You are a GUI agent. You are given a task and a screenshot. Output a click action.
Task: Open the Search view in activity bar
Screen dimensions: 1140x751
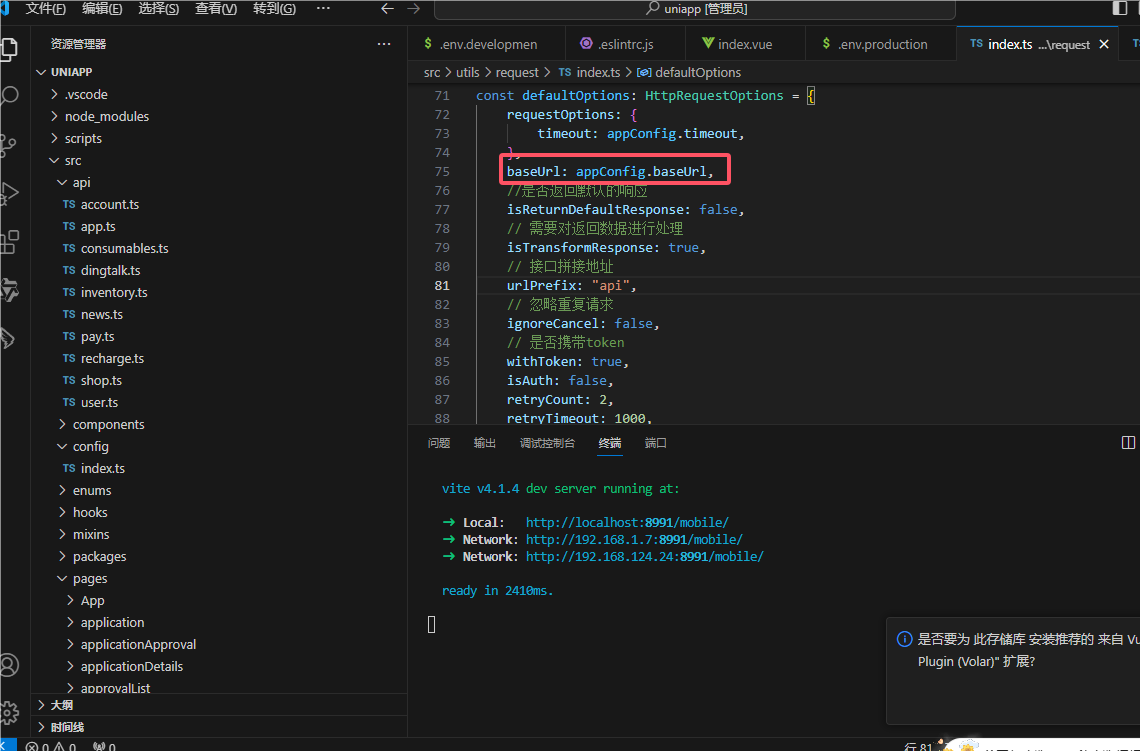pos(9,96)
